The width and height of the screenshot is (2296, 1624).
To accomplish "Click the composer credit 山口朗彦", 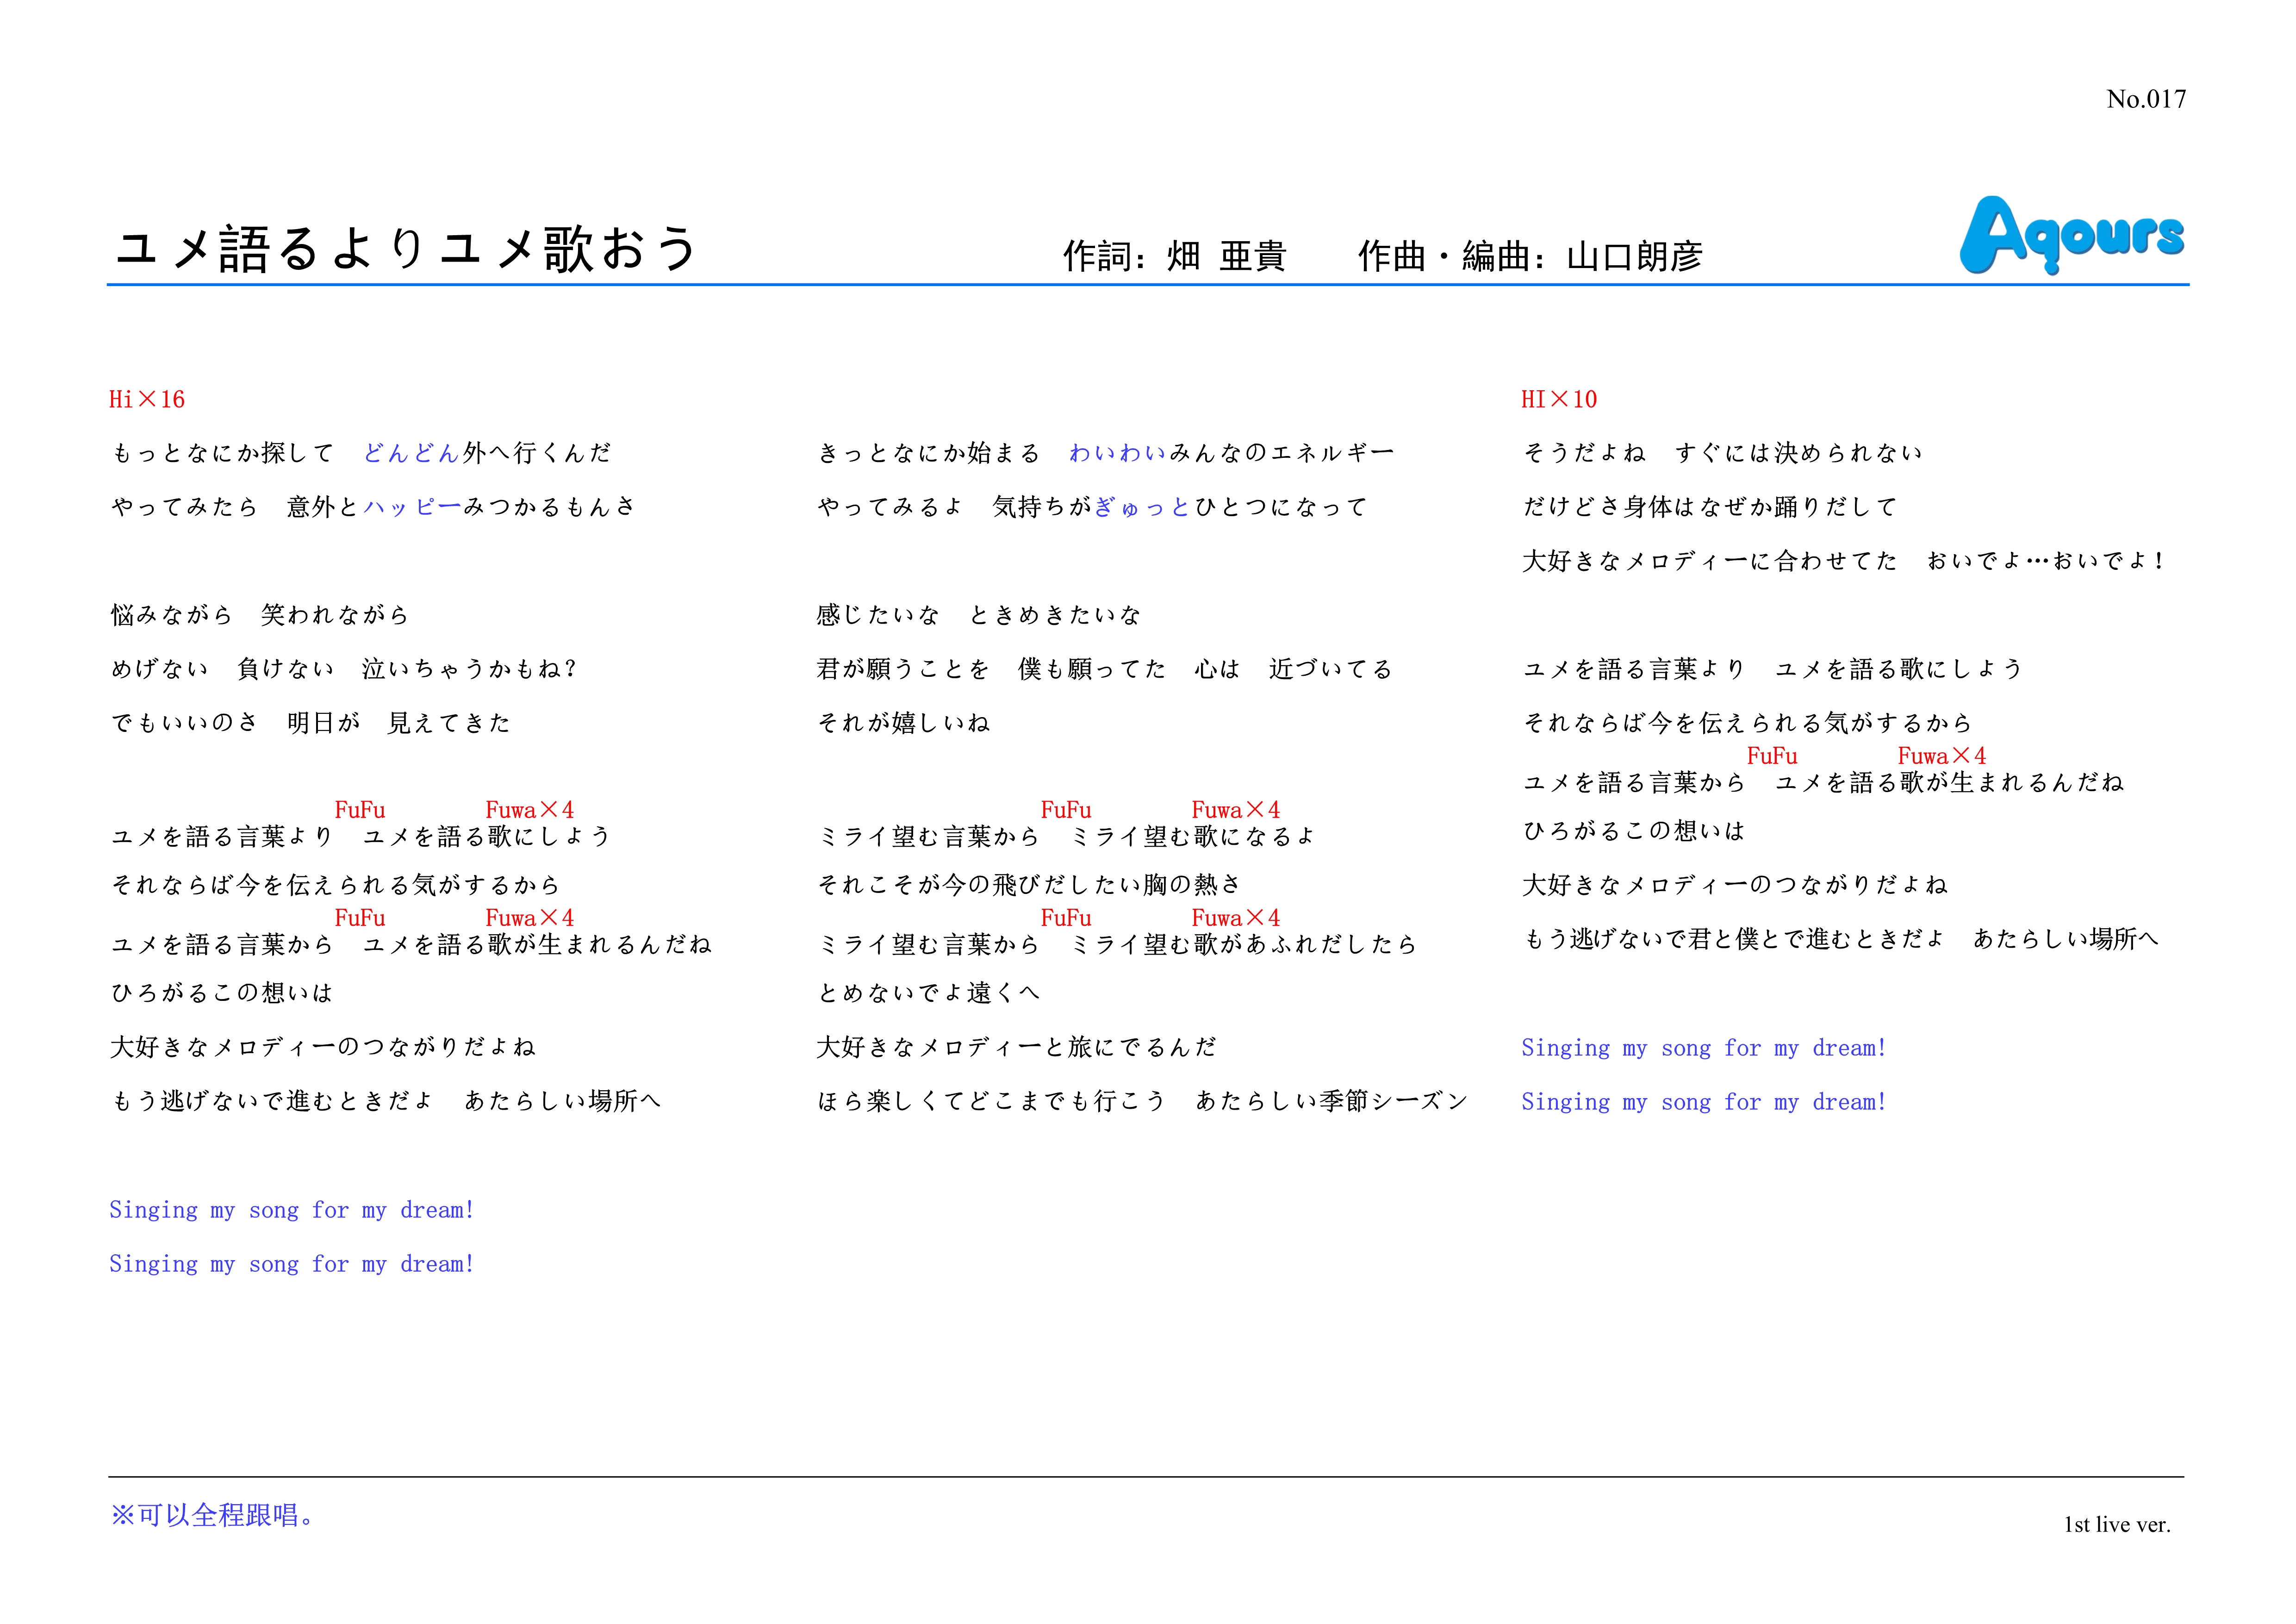I will coord(1634,257).
